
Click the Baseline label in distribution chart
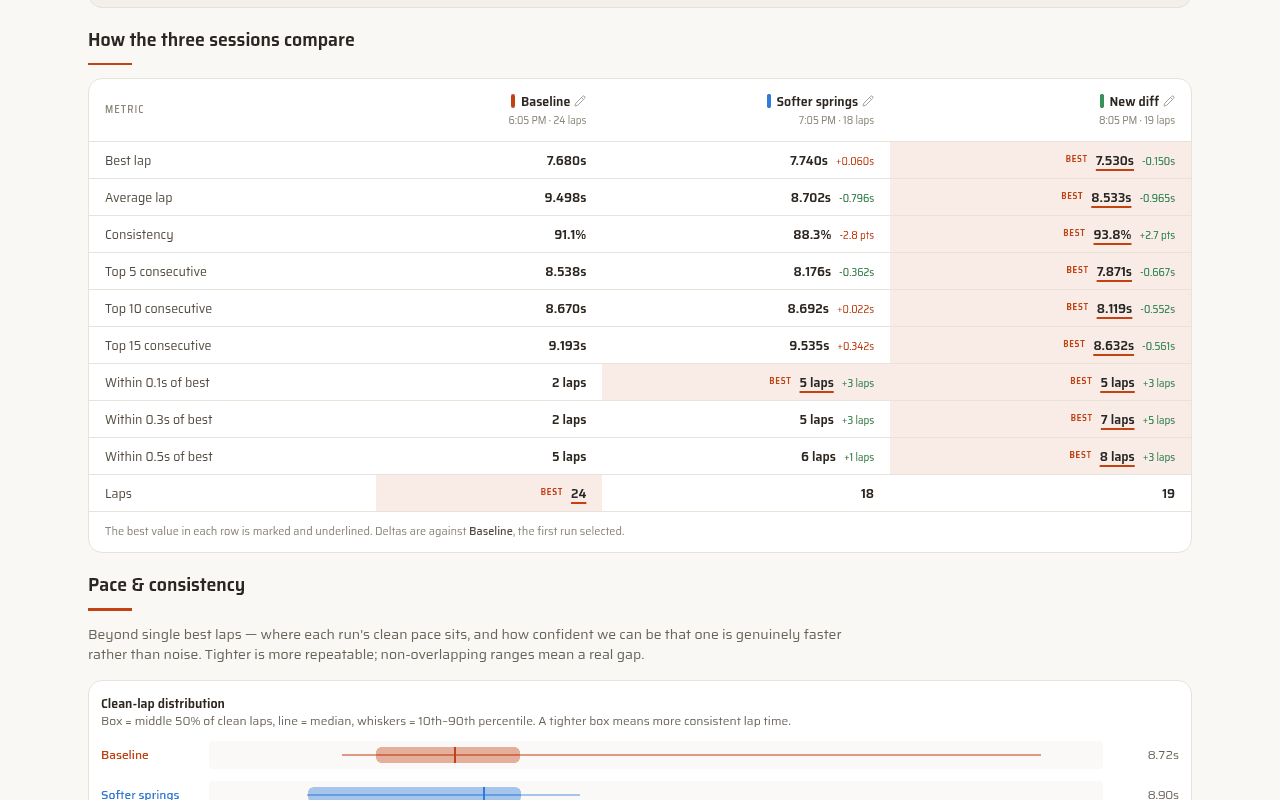pos(125,755)
